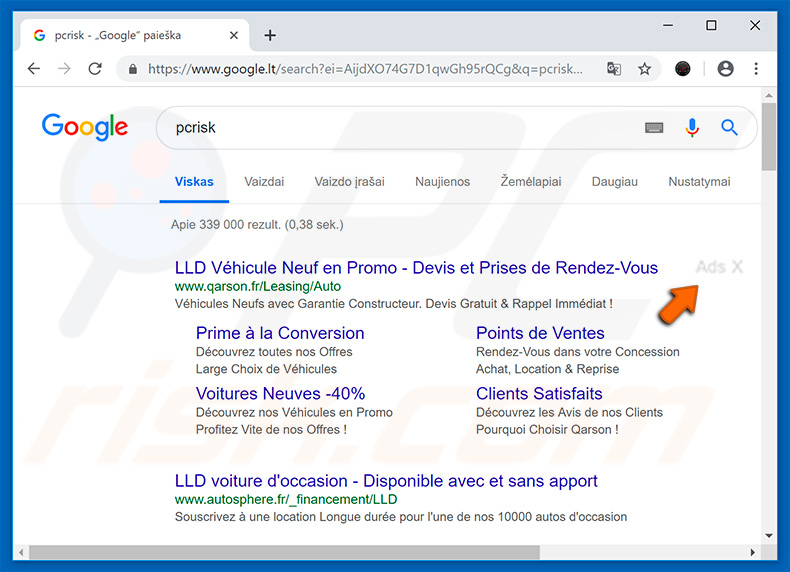Screen dimensions: 790x572
Task: Click the horizontal scrollbar left arrow
Action: (x=21, y=552)
